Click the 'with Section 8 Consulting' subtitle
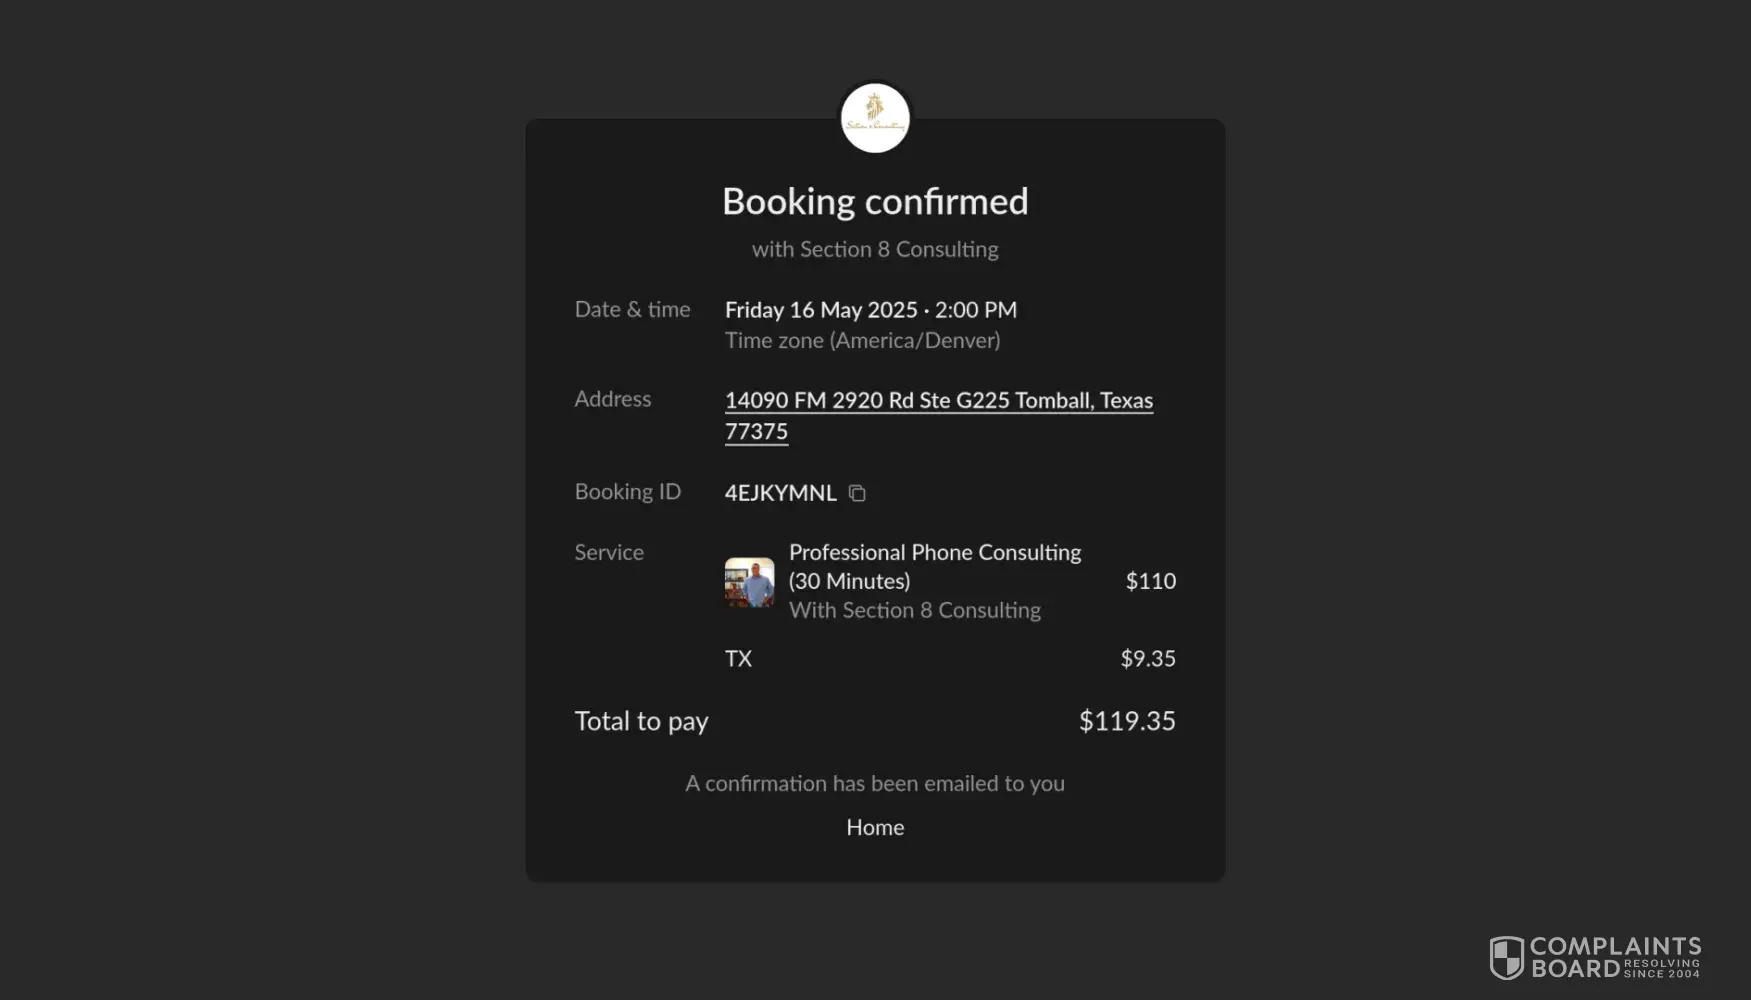Screen dimensions: 1751x1000 875,250
